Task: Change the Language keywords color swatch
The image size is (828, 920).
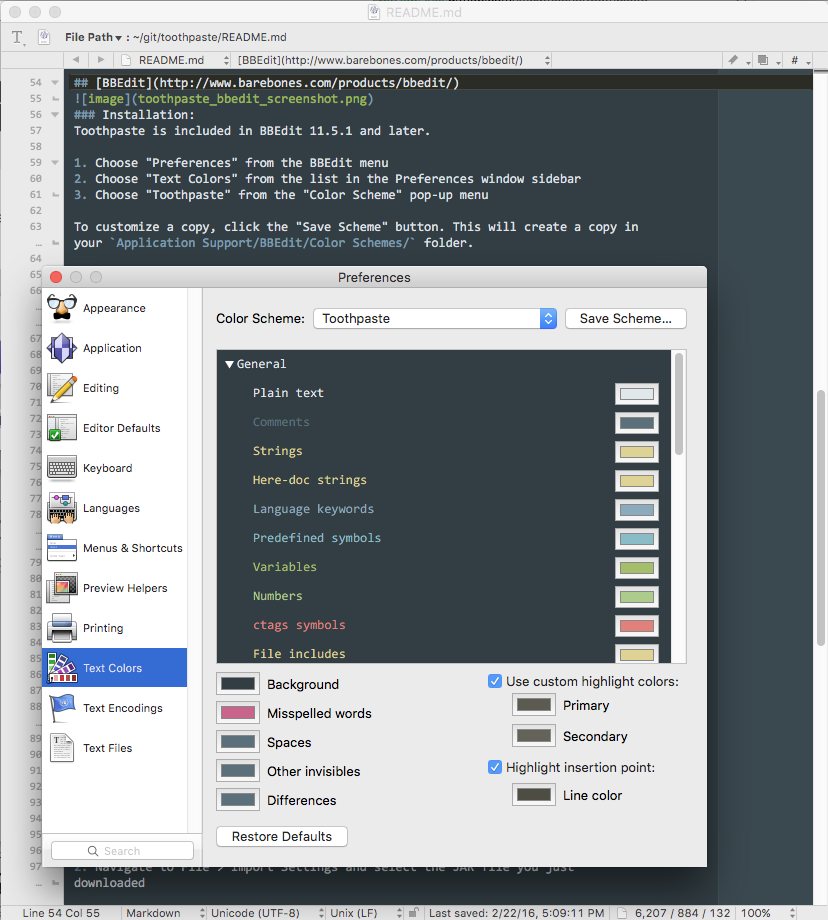Action: (x=637, y=510)
